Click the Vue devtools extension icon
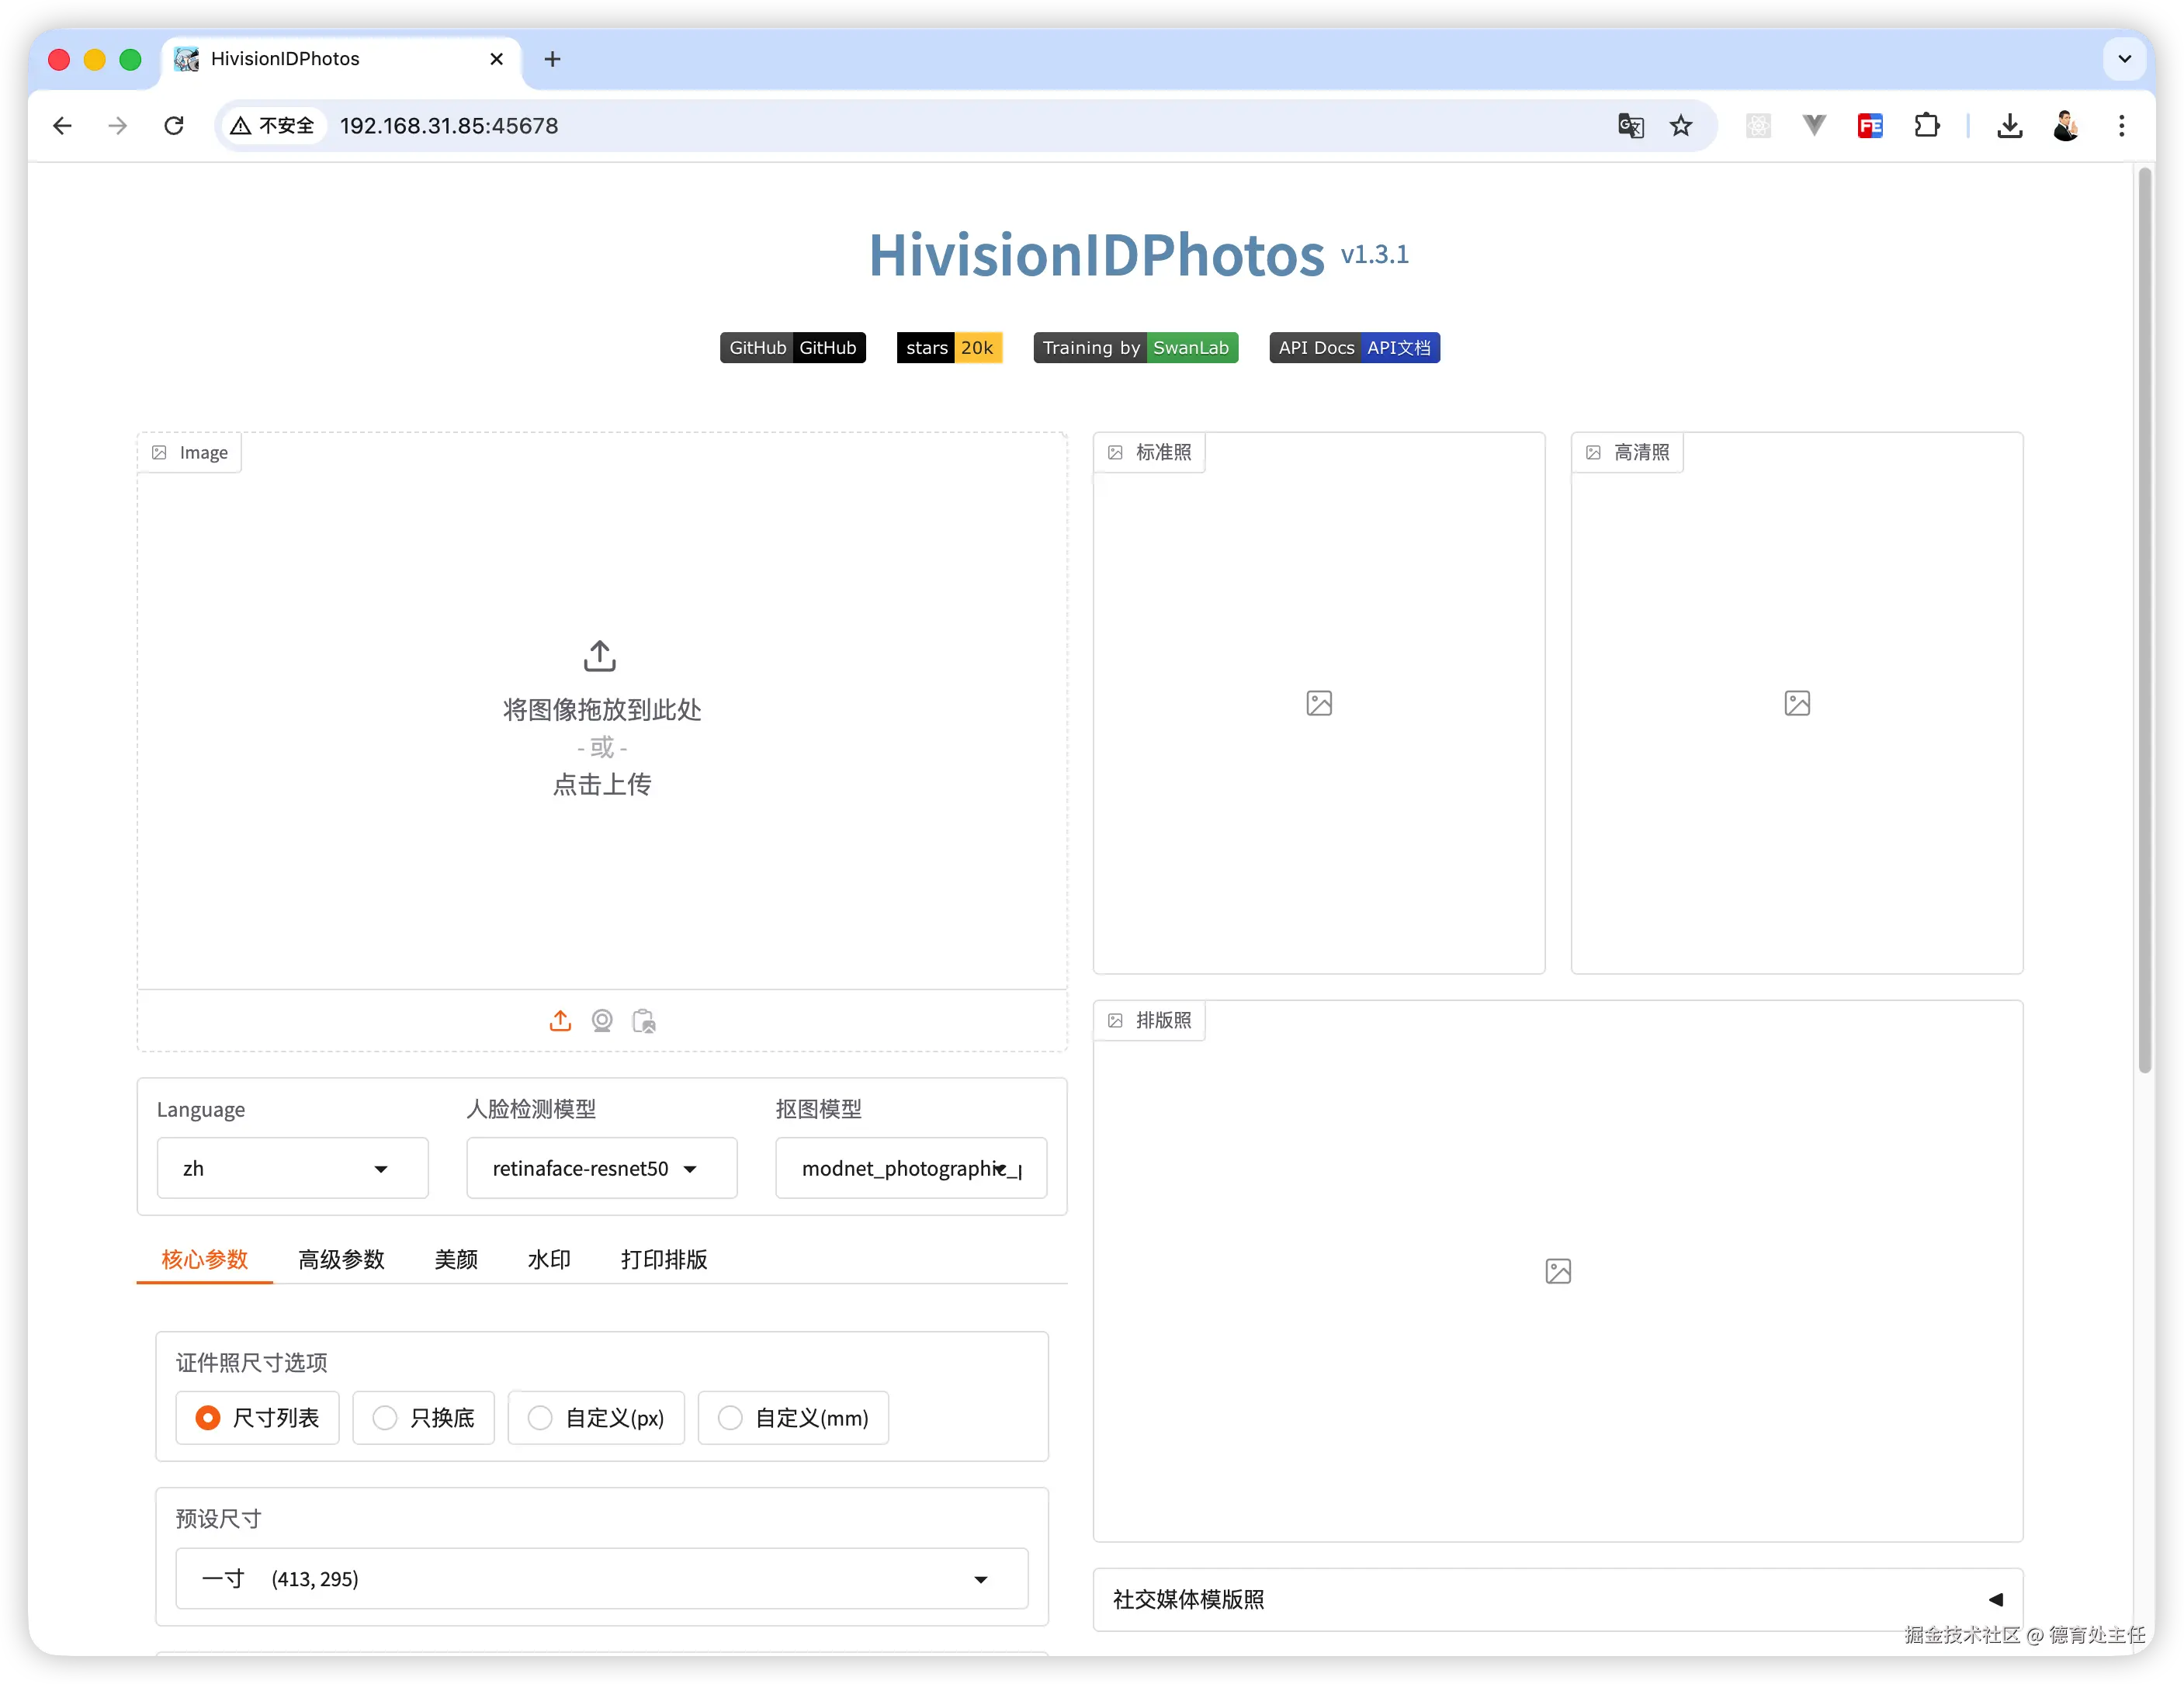Viewport: 2184px width, 1684px height. 1814,125
